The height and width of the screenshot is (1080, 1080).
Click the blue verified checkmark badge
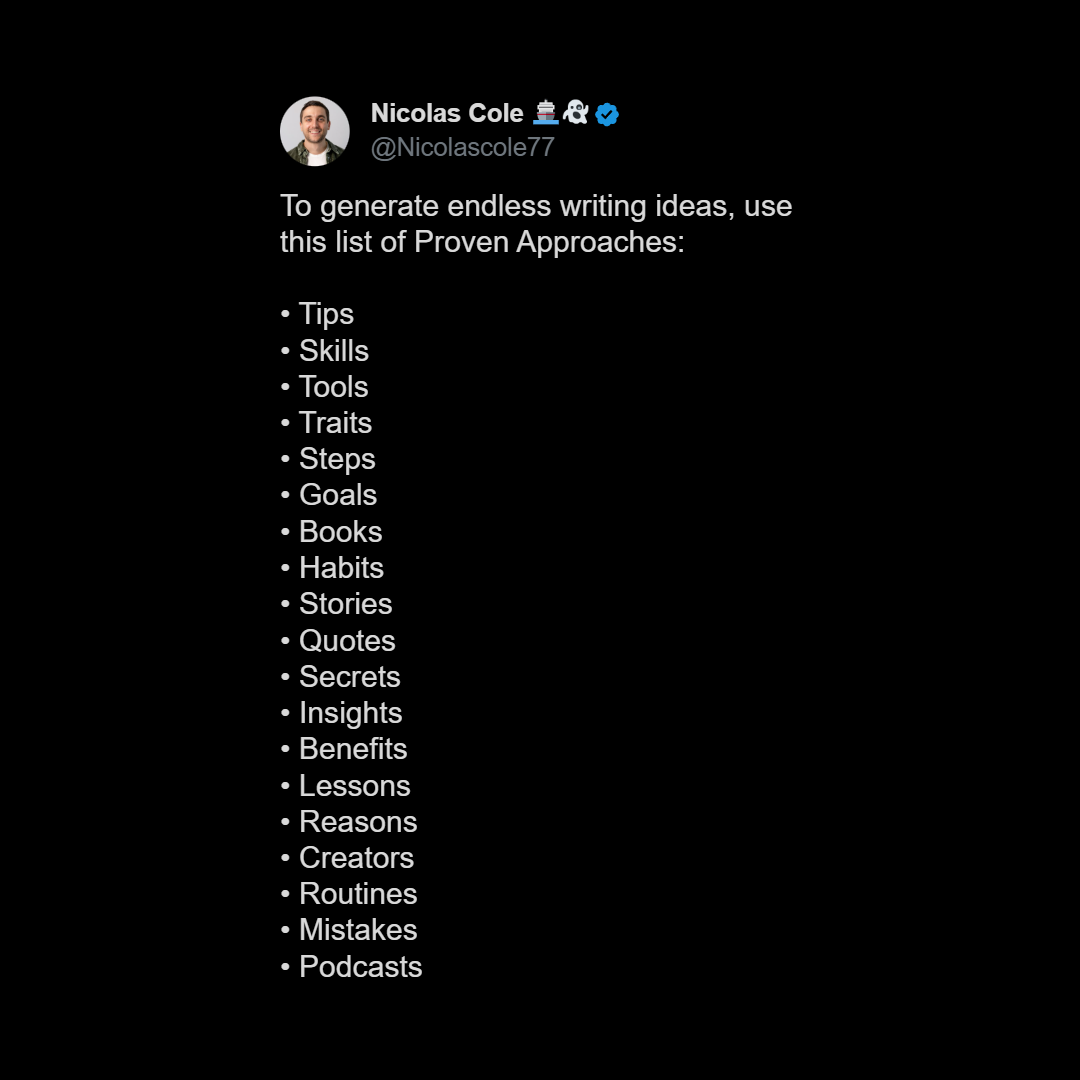[x=607, y=114]
